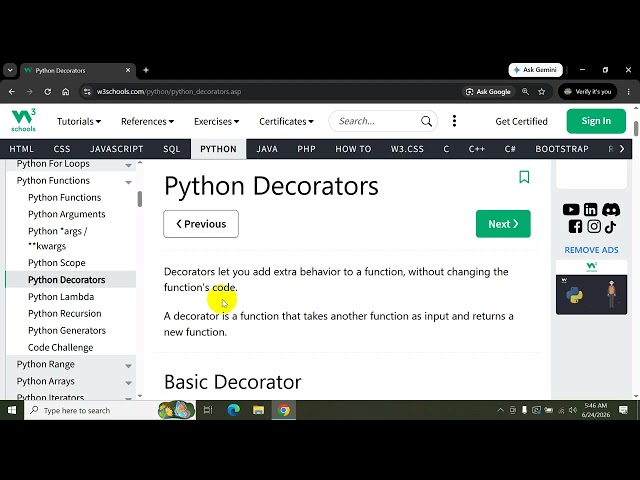Open the Windows Start menu
The height and width of the screenshot is (480, 640).
pos(12,410)
